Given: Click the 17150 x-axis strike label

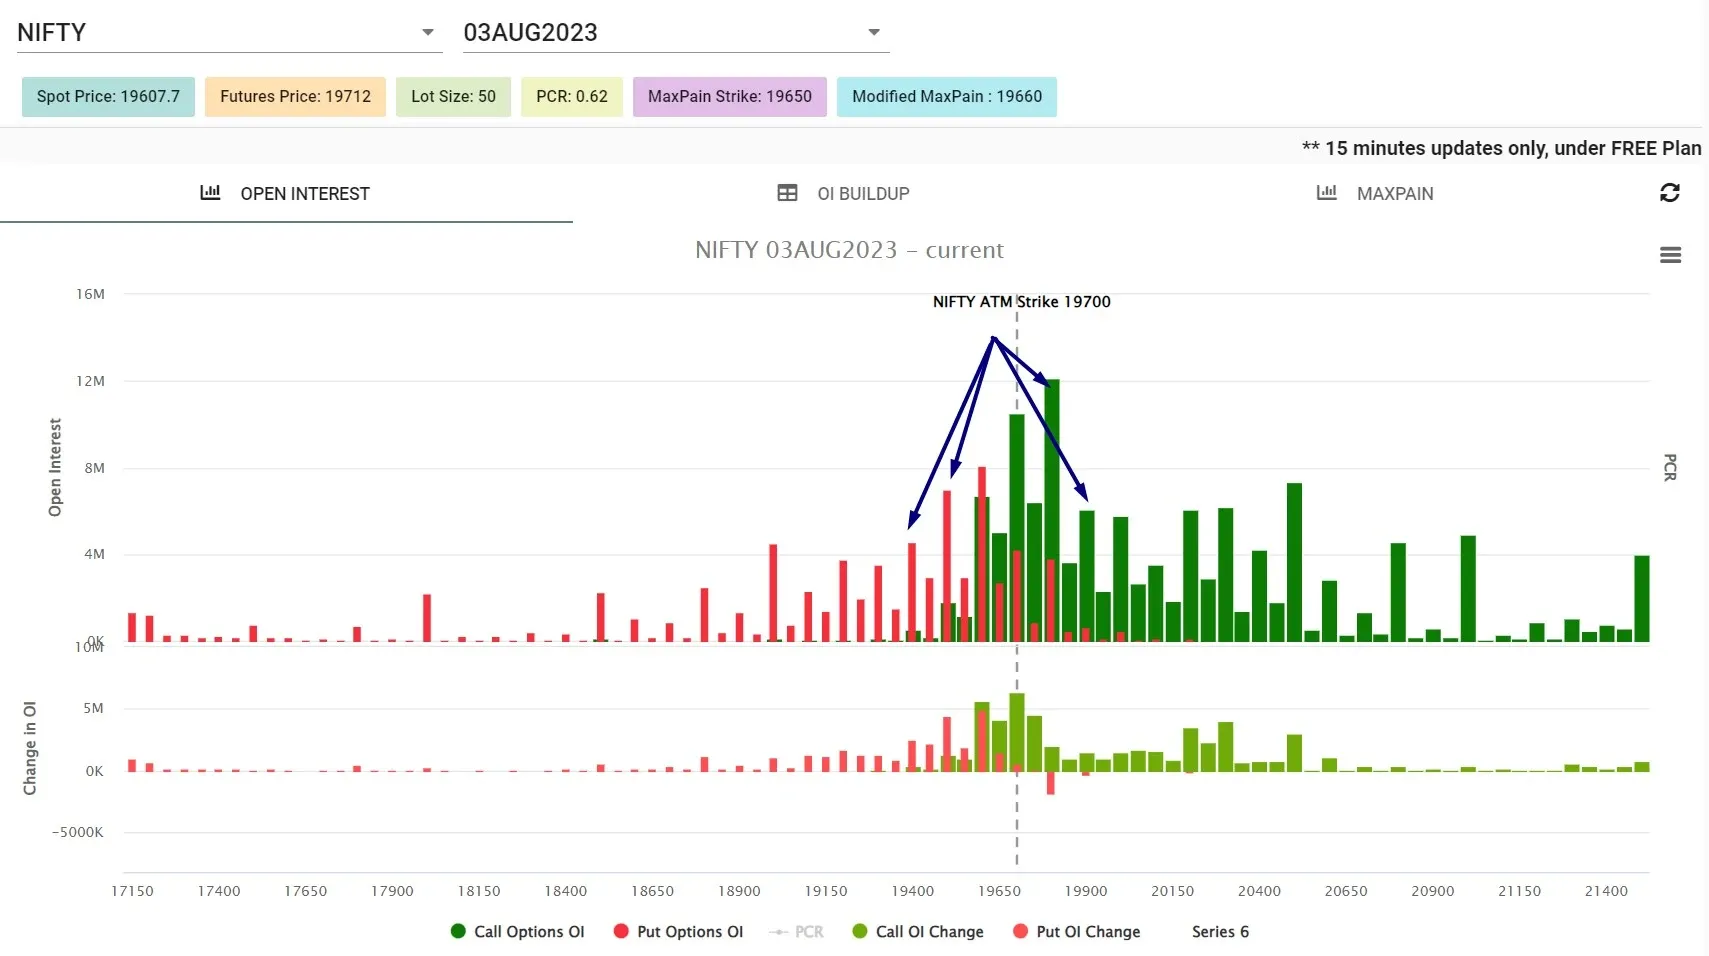Looking at the screenshot, I should pos(132,891).
